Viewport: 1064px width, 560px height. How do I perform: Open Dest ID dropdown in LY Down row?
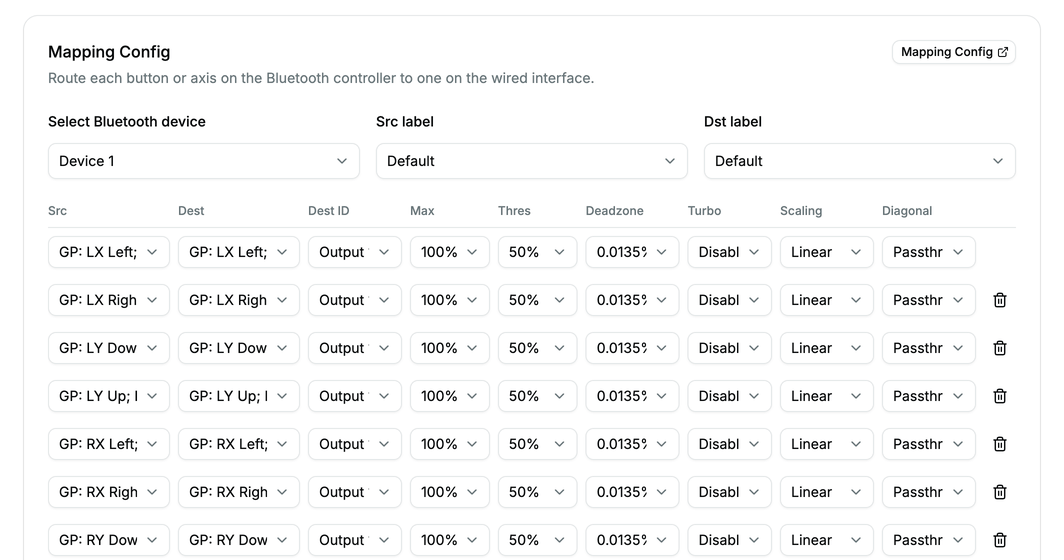[x=355, y=348]
